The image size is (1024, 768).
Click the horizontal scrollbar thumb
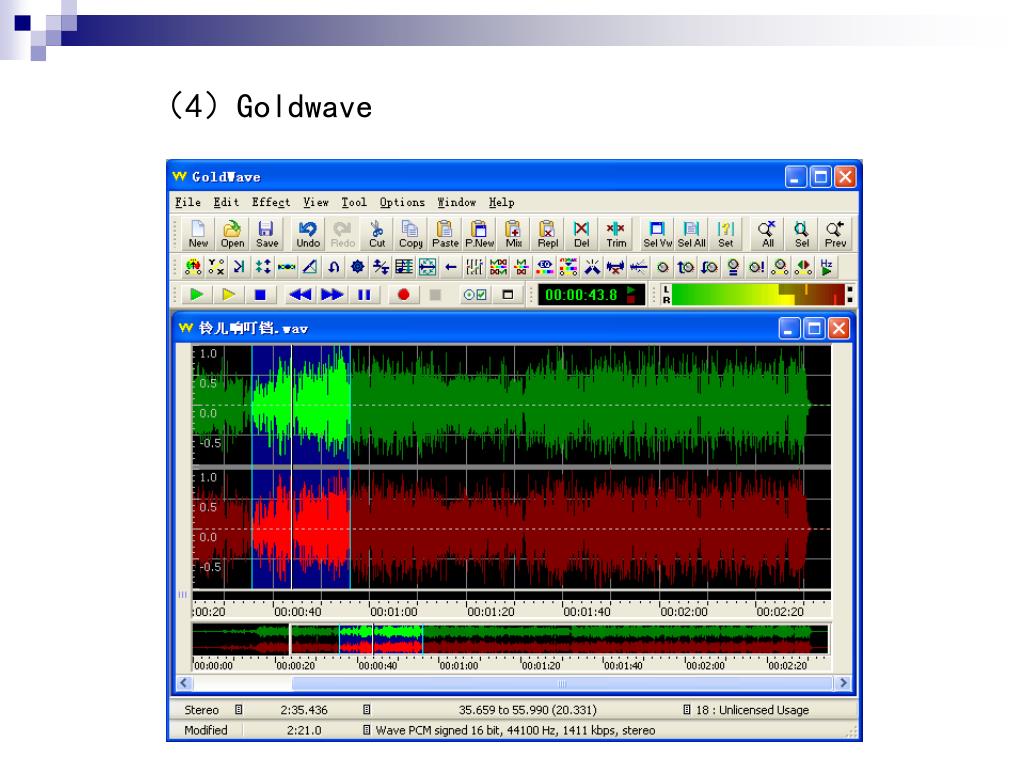click(x=562, y=683)
